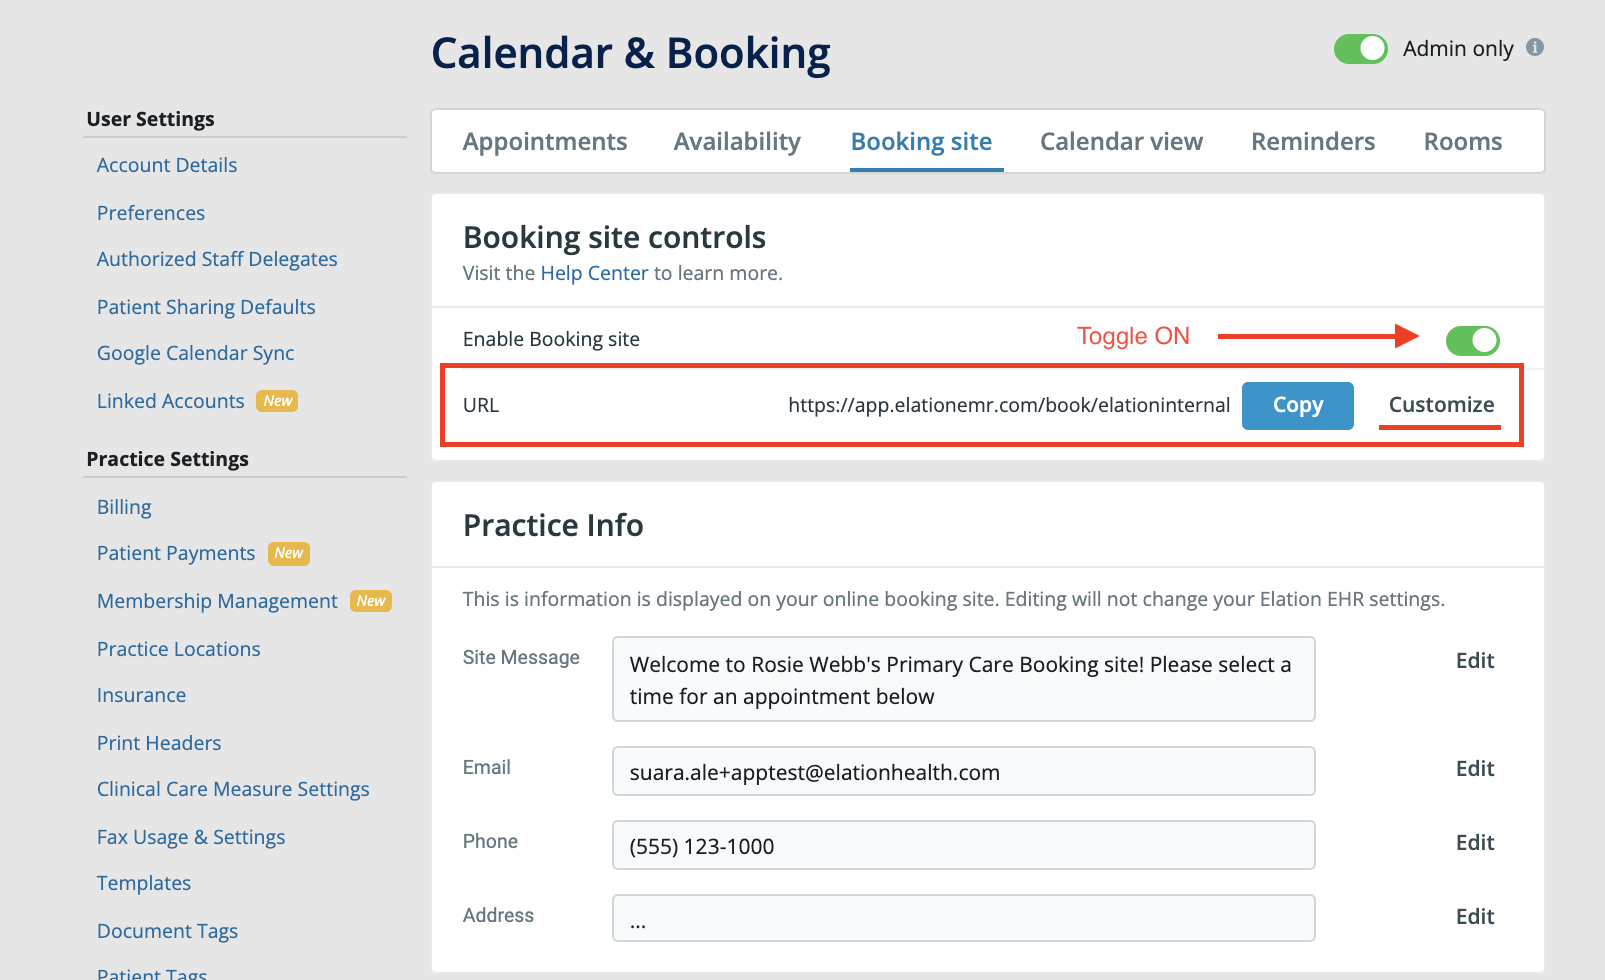Open Google Calendar Sync settings
The height and width of the screenshot is (980, 1605).
[x=195, y=352]
